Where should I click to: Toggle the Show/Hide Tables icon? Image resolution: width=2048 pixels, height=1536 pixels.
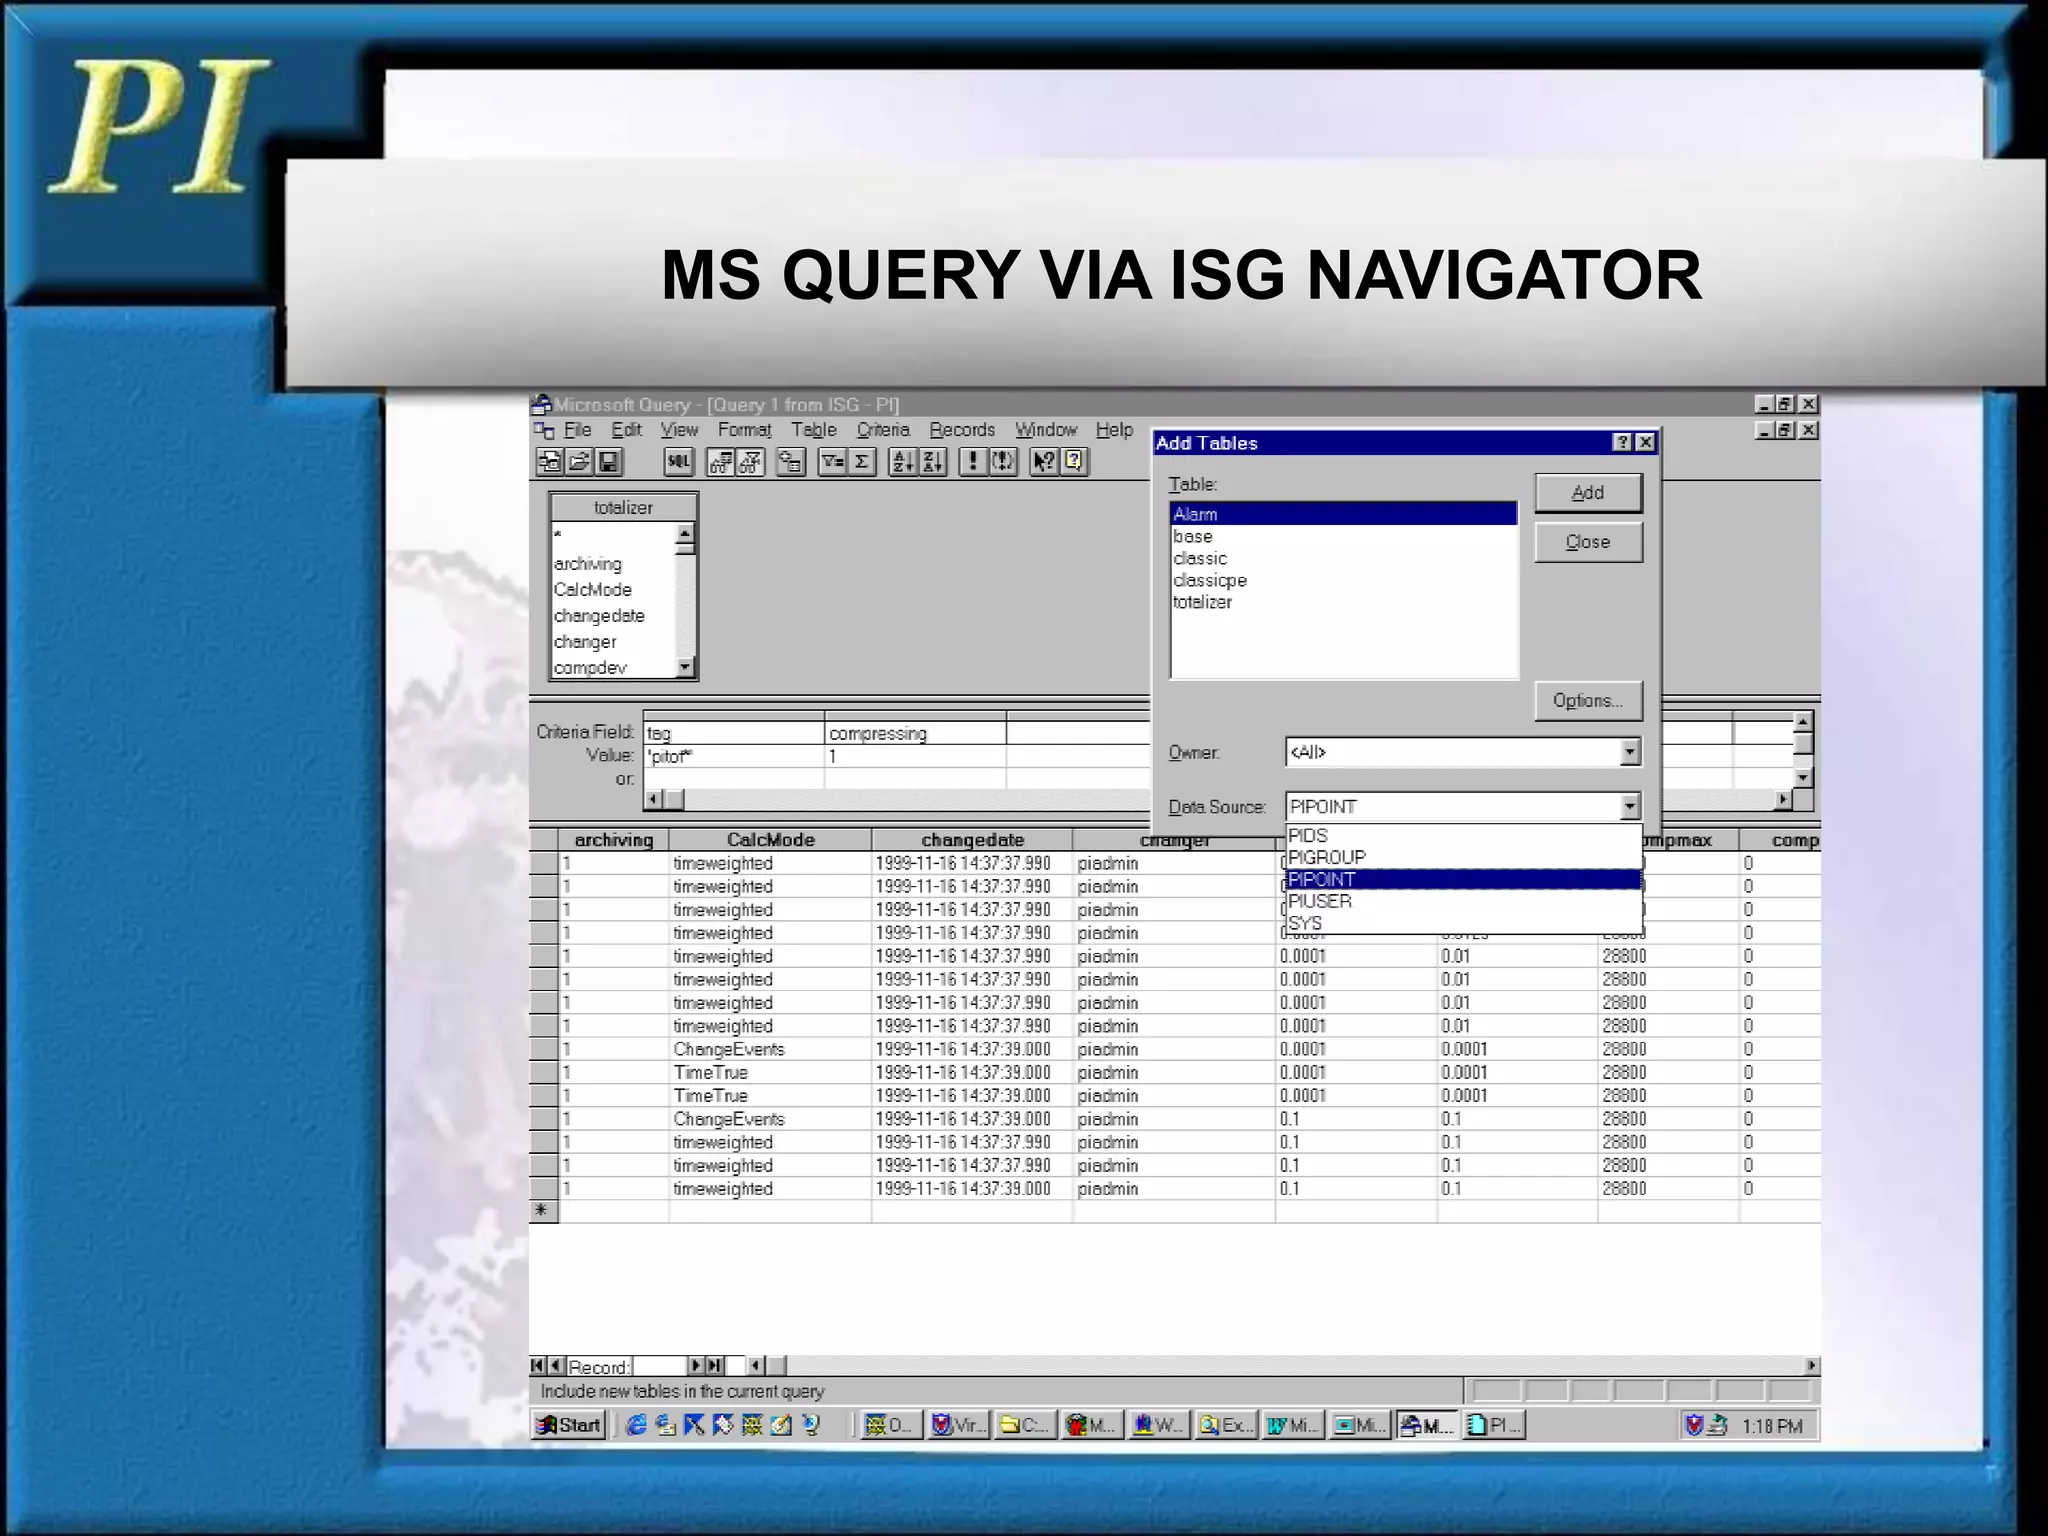(x=721, y=461)
